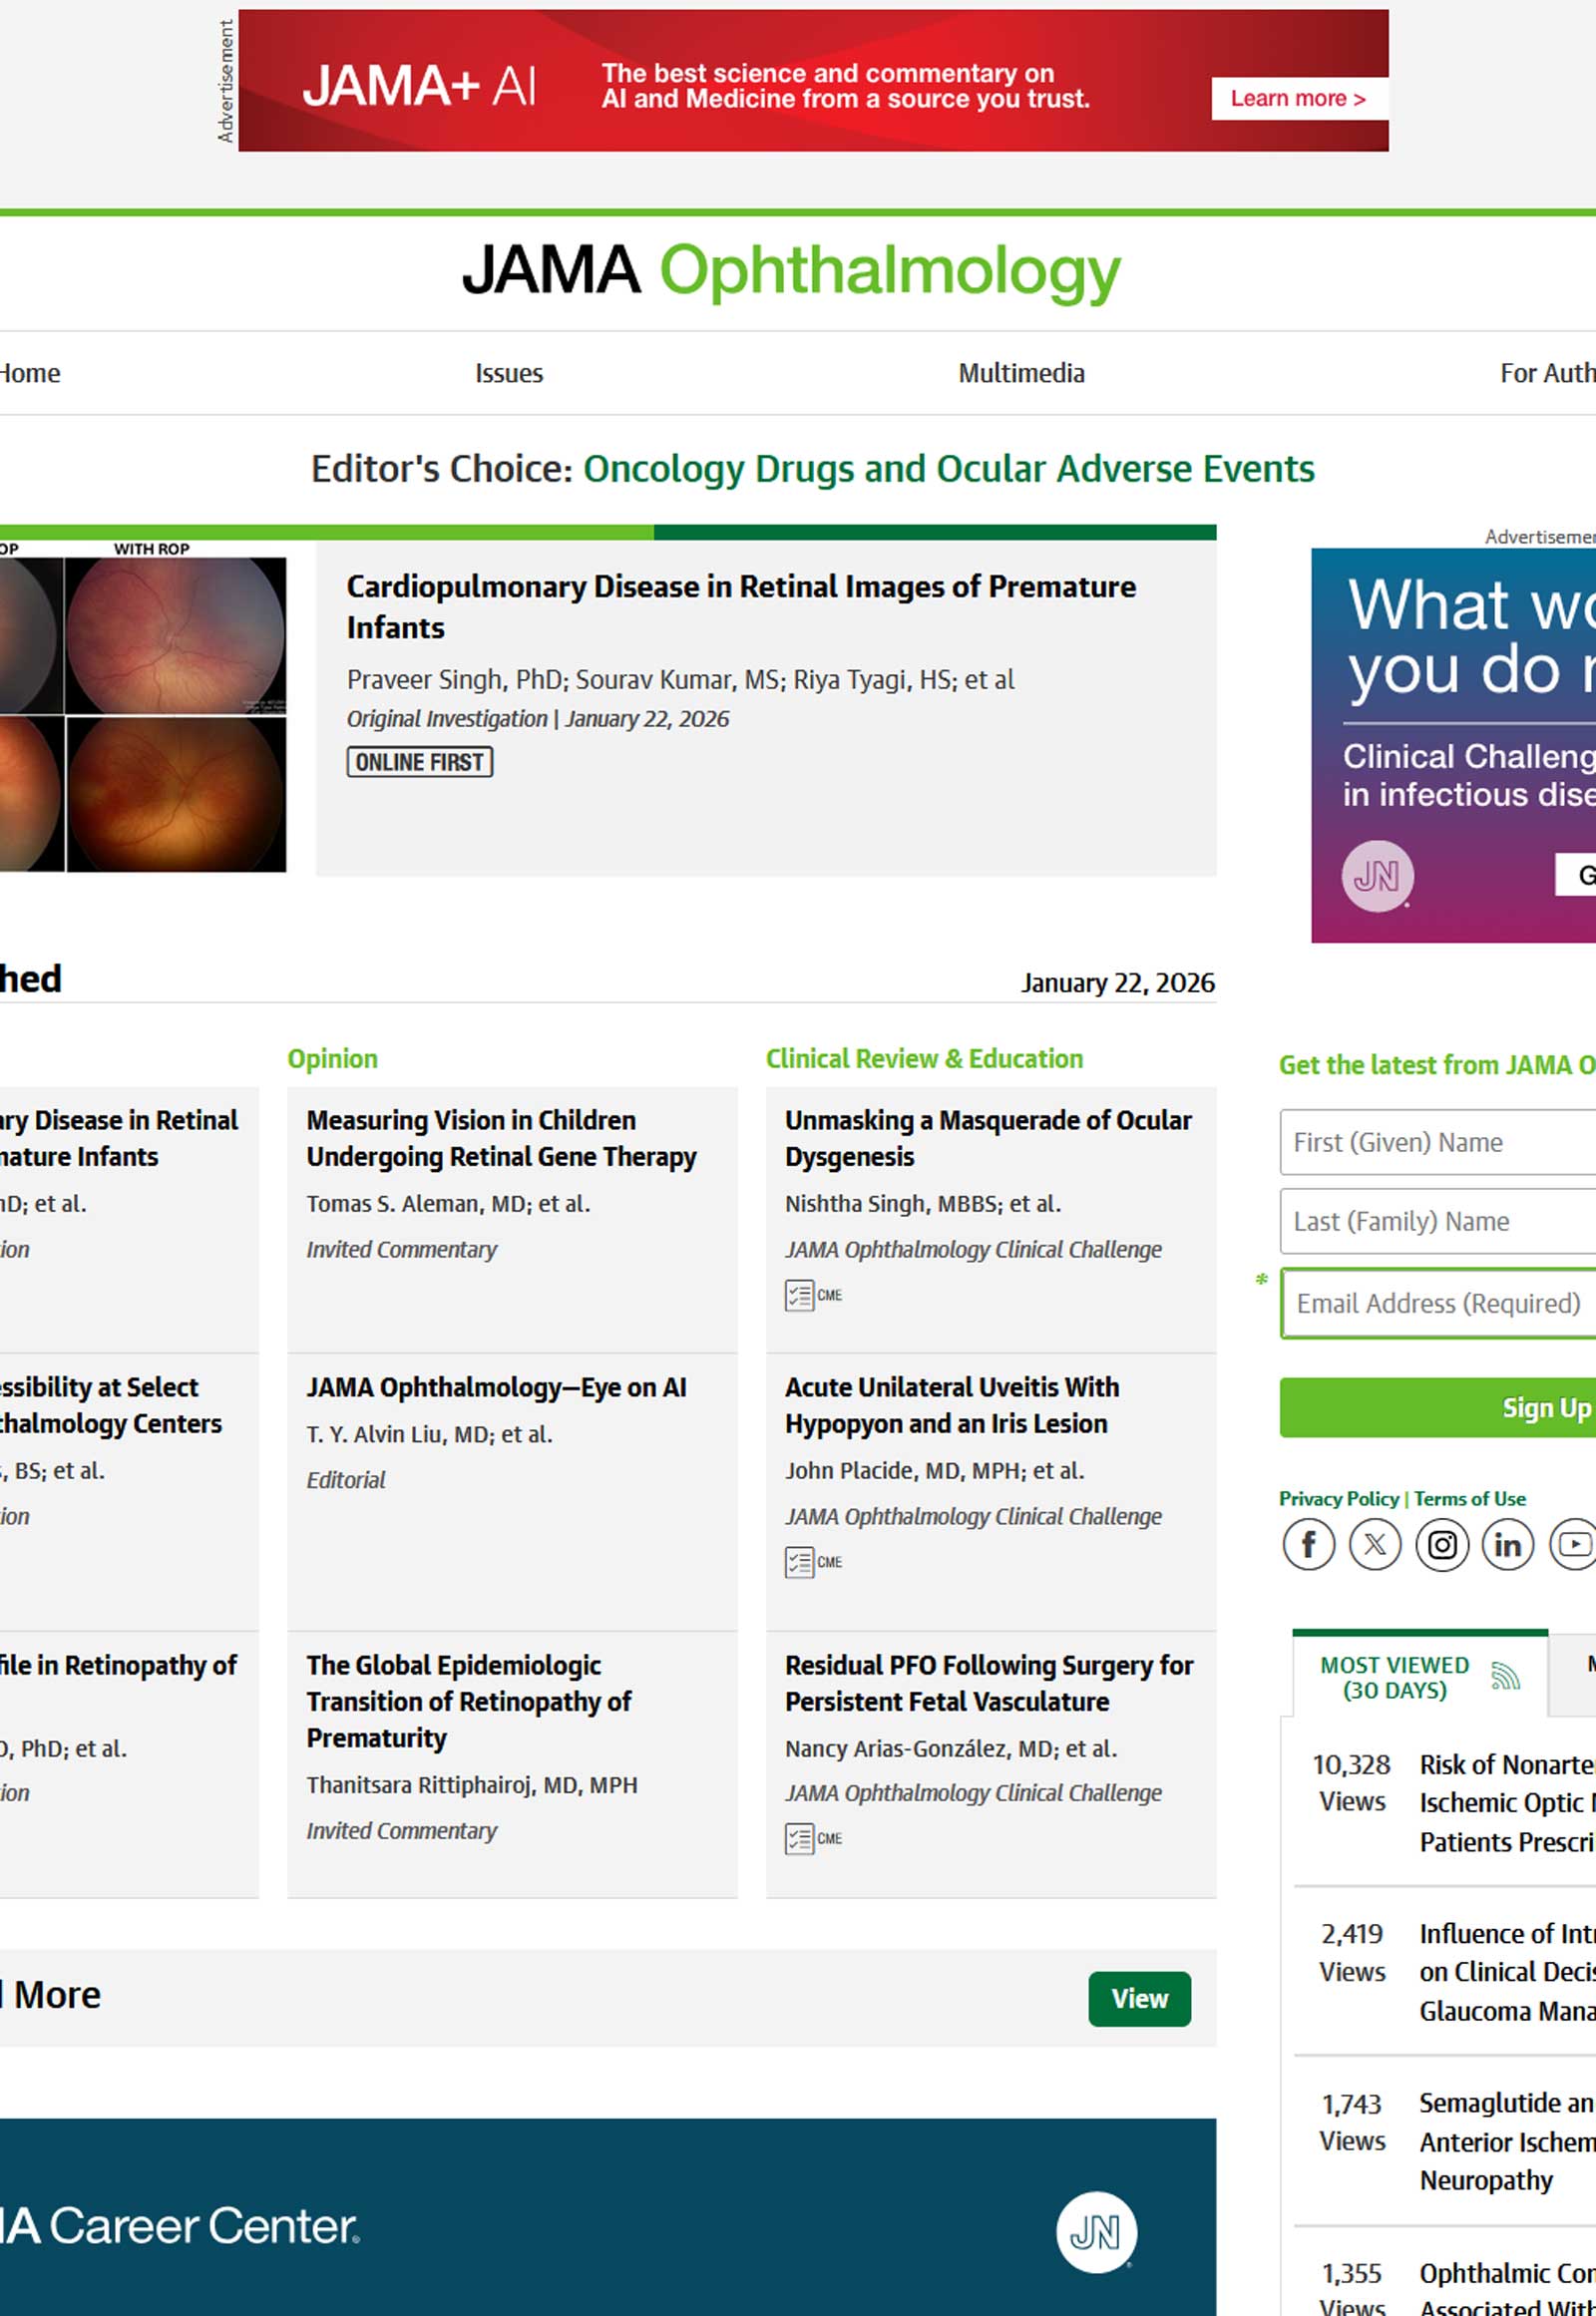The width and height of the screenshot is (1596, 2316).
Task: Click the First (Given) Name field
Action: click(x=1438, y=1142)
